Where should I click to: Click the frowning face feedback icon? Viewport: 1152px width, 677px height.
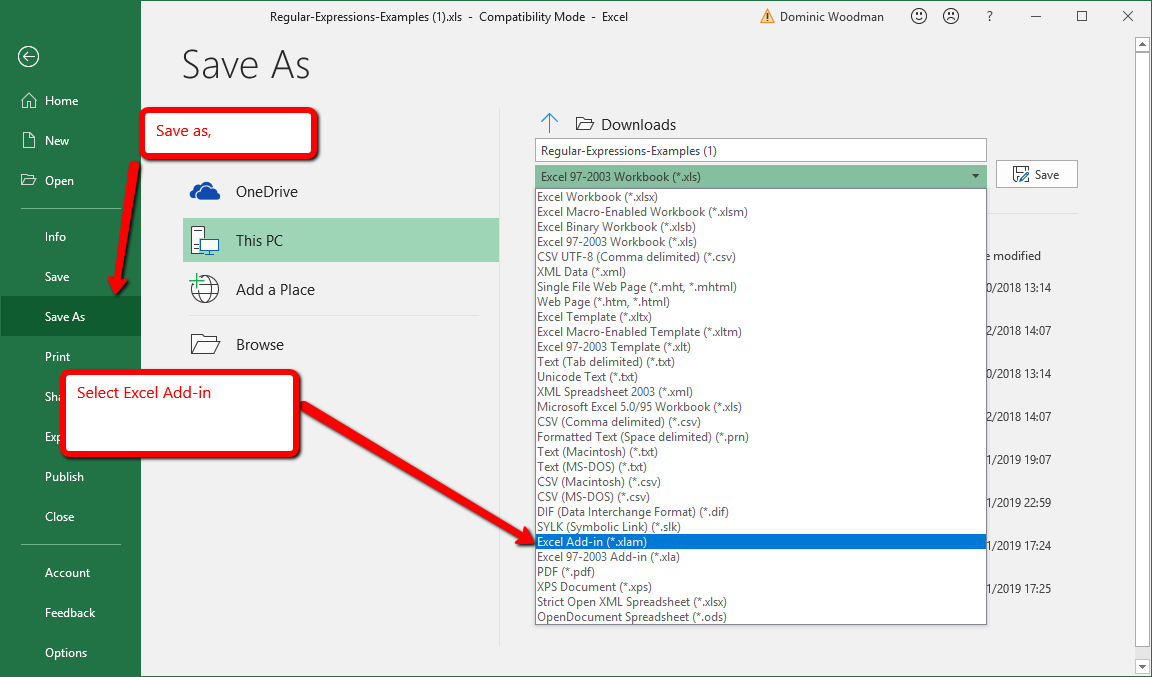click(952, 17)
